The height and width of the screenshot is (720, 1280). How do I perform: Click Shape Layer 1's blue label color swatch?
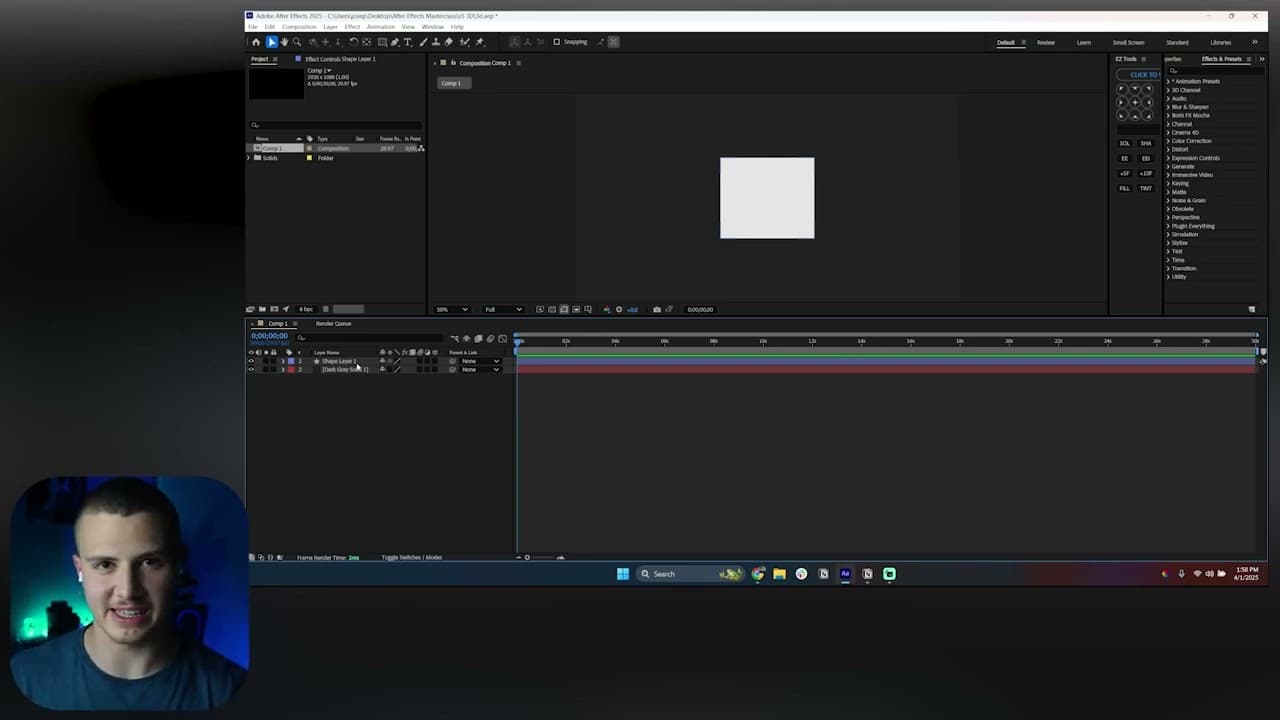(x=291, y=361)
